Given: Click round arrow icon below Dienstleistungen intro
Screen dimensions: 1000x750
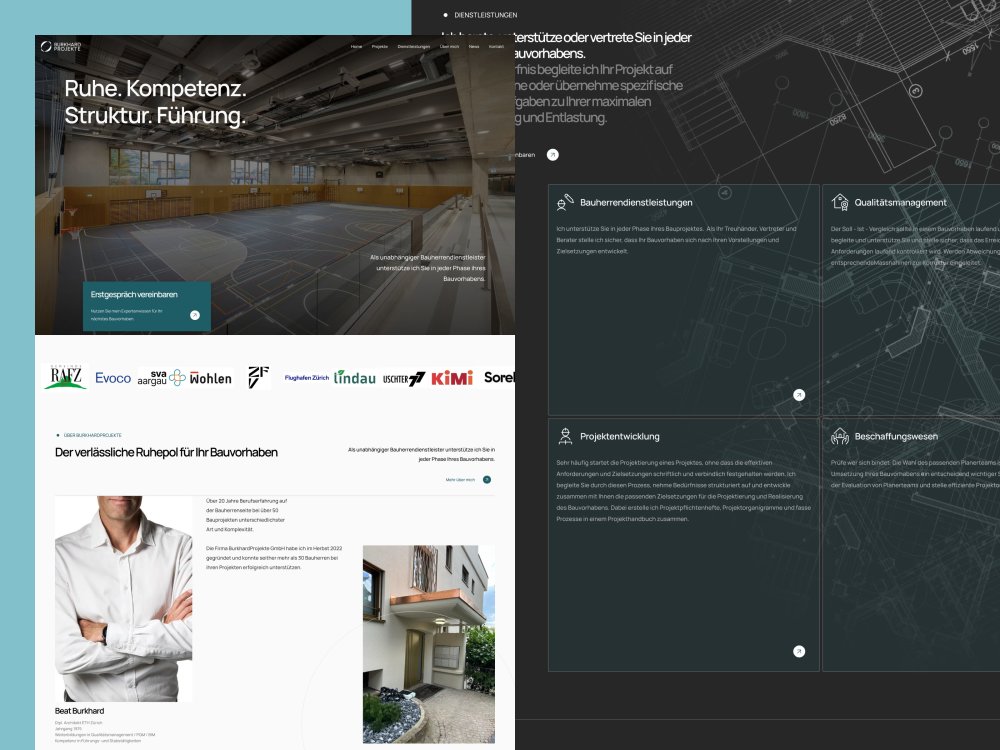Looking at the screenshot, I should tap(553, 155).
